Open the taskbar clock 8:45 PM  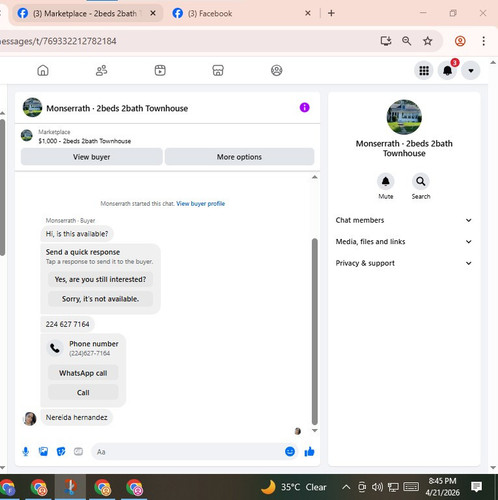(443, 487)
